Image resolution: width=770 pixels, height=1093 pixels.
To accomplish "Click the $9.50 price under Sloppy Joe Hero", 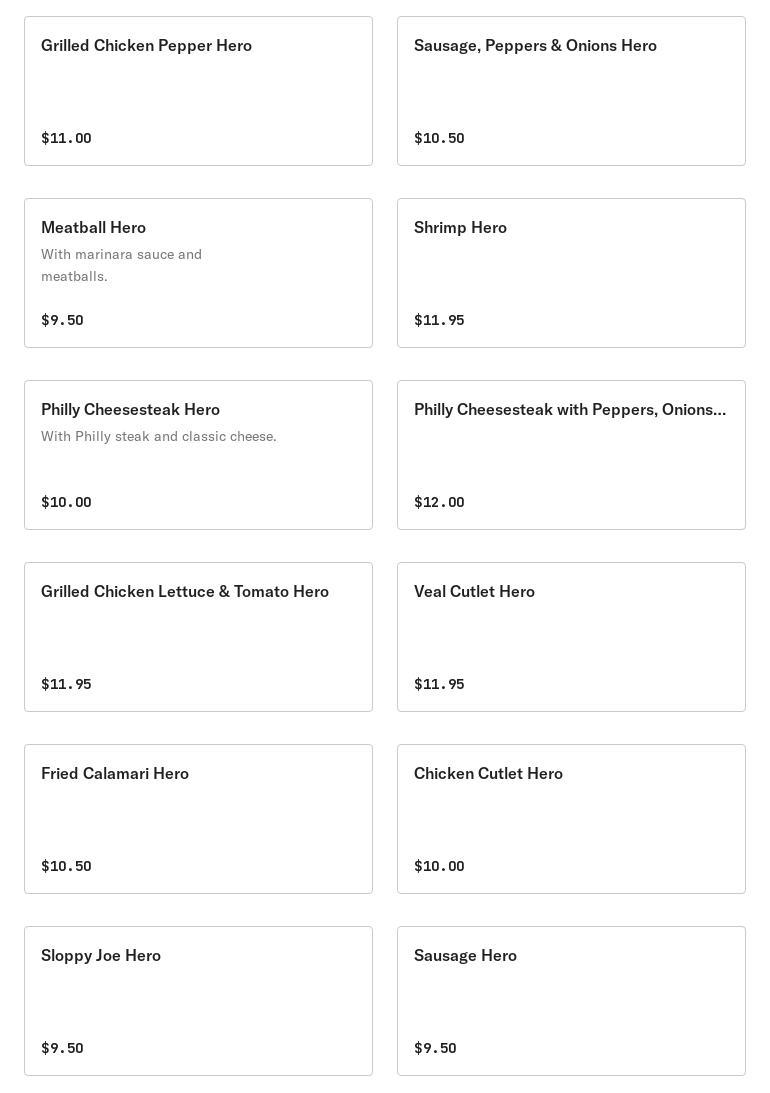I will click(62, 1048).
